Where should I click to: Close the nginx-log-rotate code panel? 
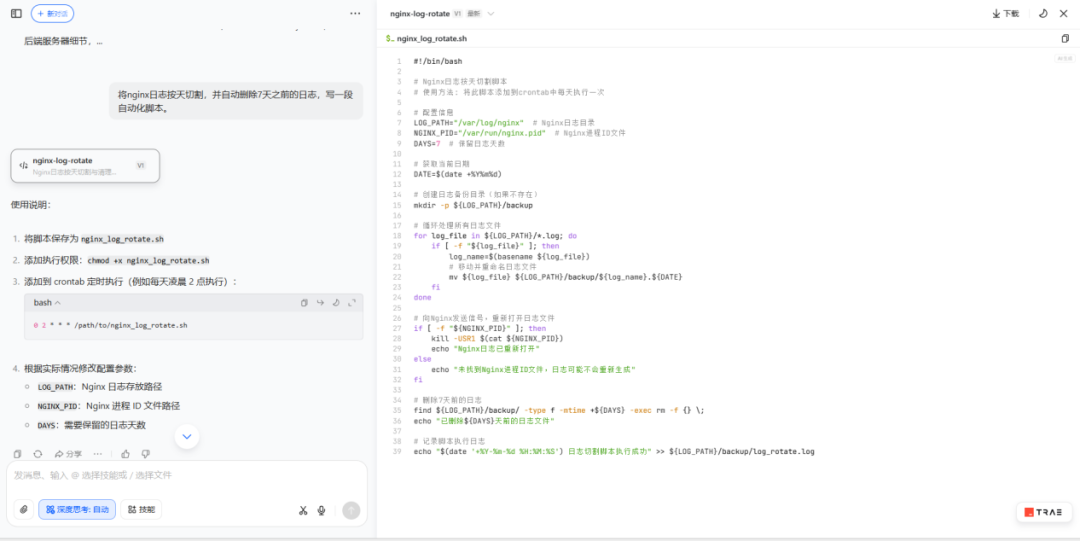point(1063,14)
